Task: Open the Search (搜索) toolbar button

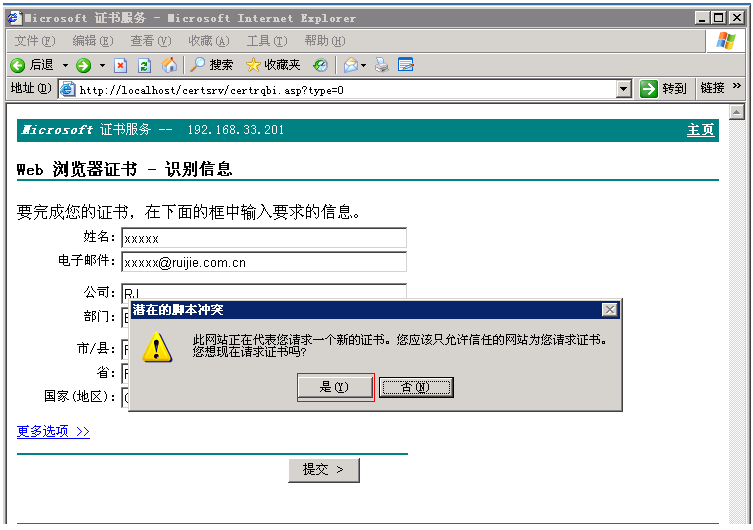Action: point(211,65)
